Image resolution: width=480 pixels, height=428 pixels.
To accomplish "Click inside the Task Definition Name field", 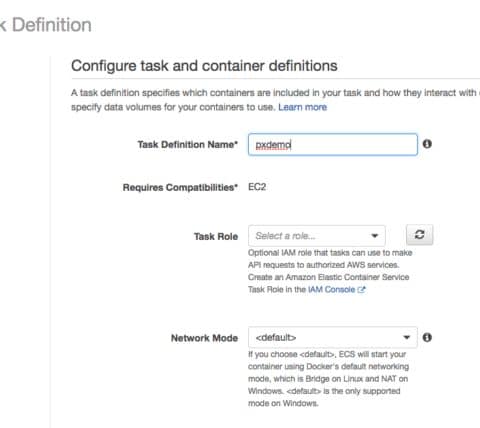I will [x=333, y=145].
